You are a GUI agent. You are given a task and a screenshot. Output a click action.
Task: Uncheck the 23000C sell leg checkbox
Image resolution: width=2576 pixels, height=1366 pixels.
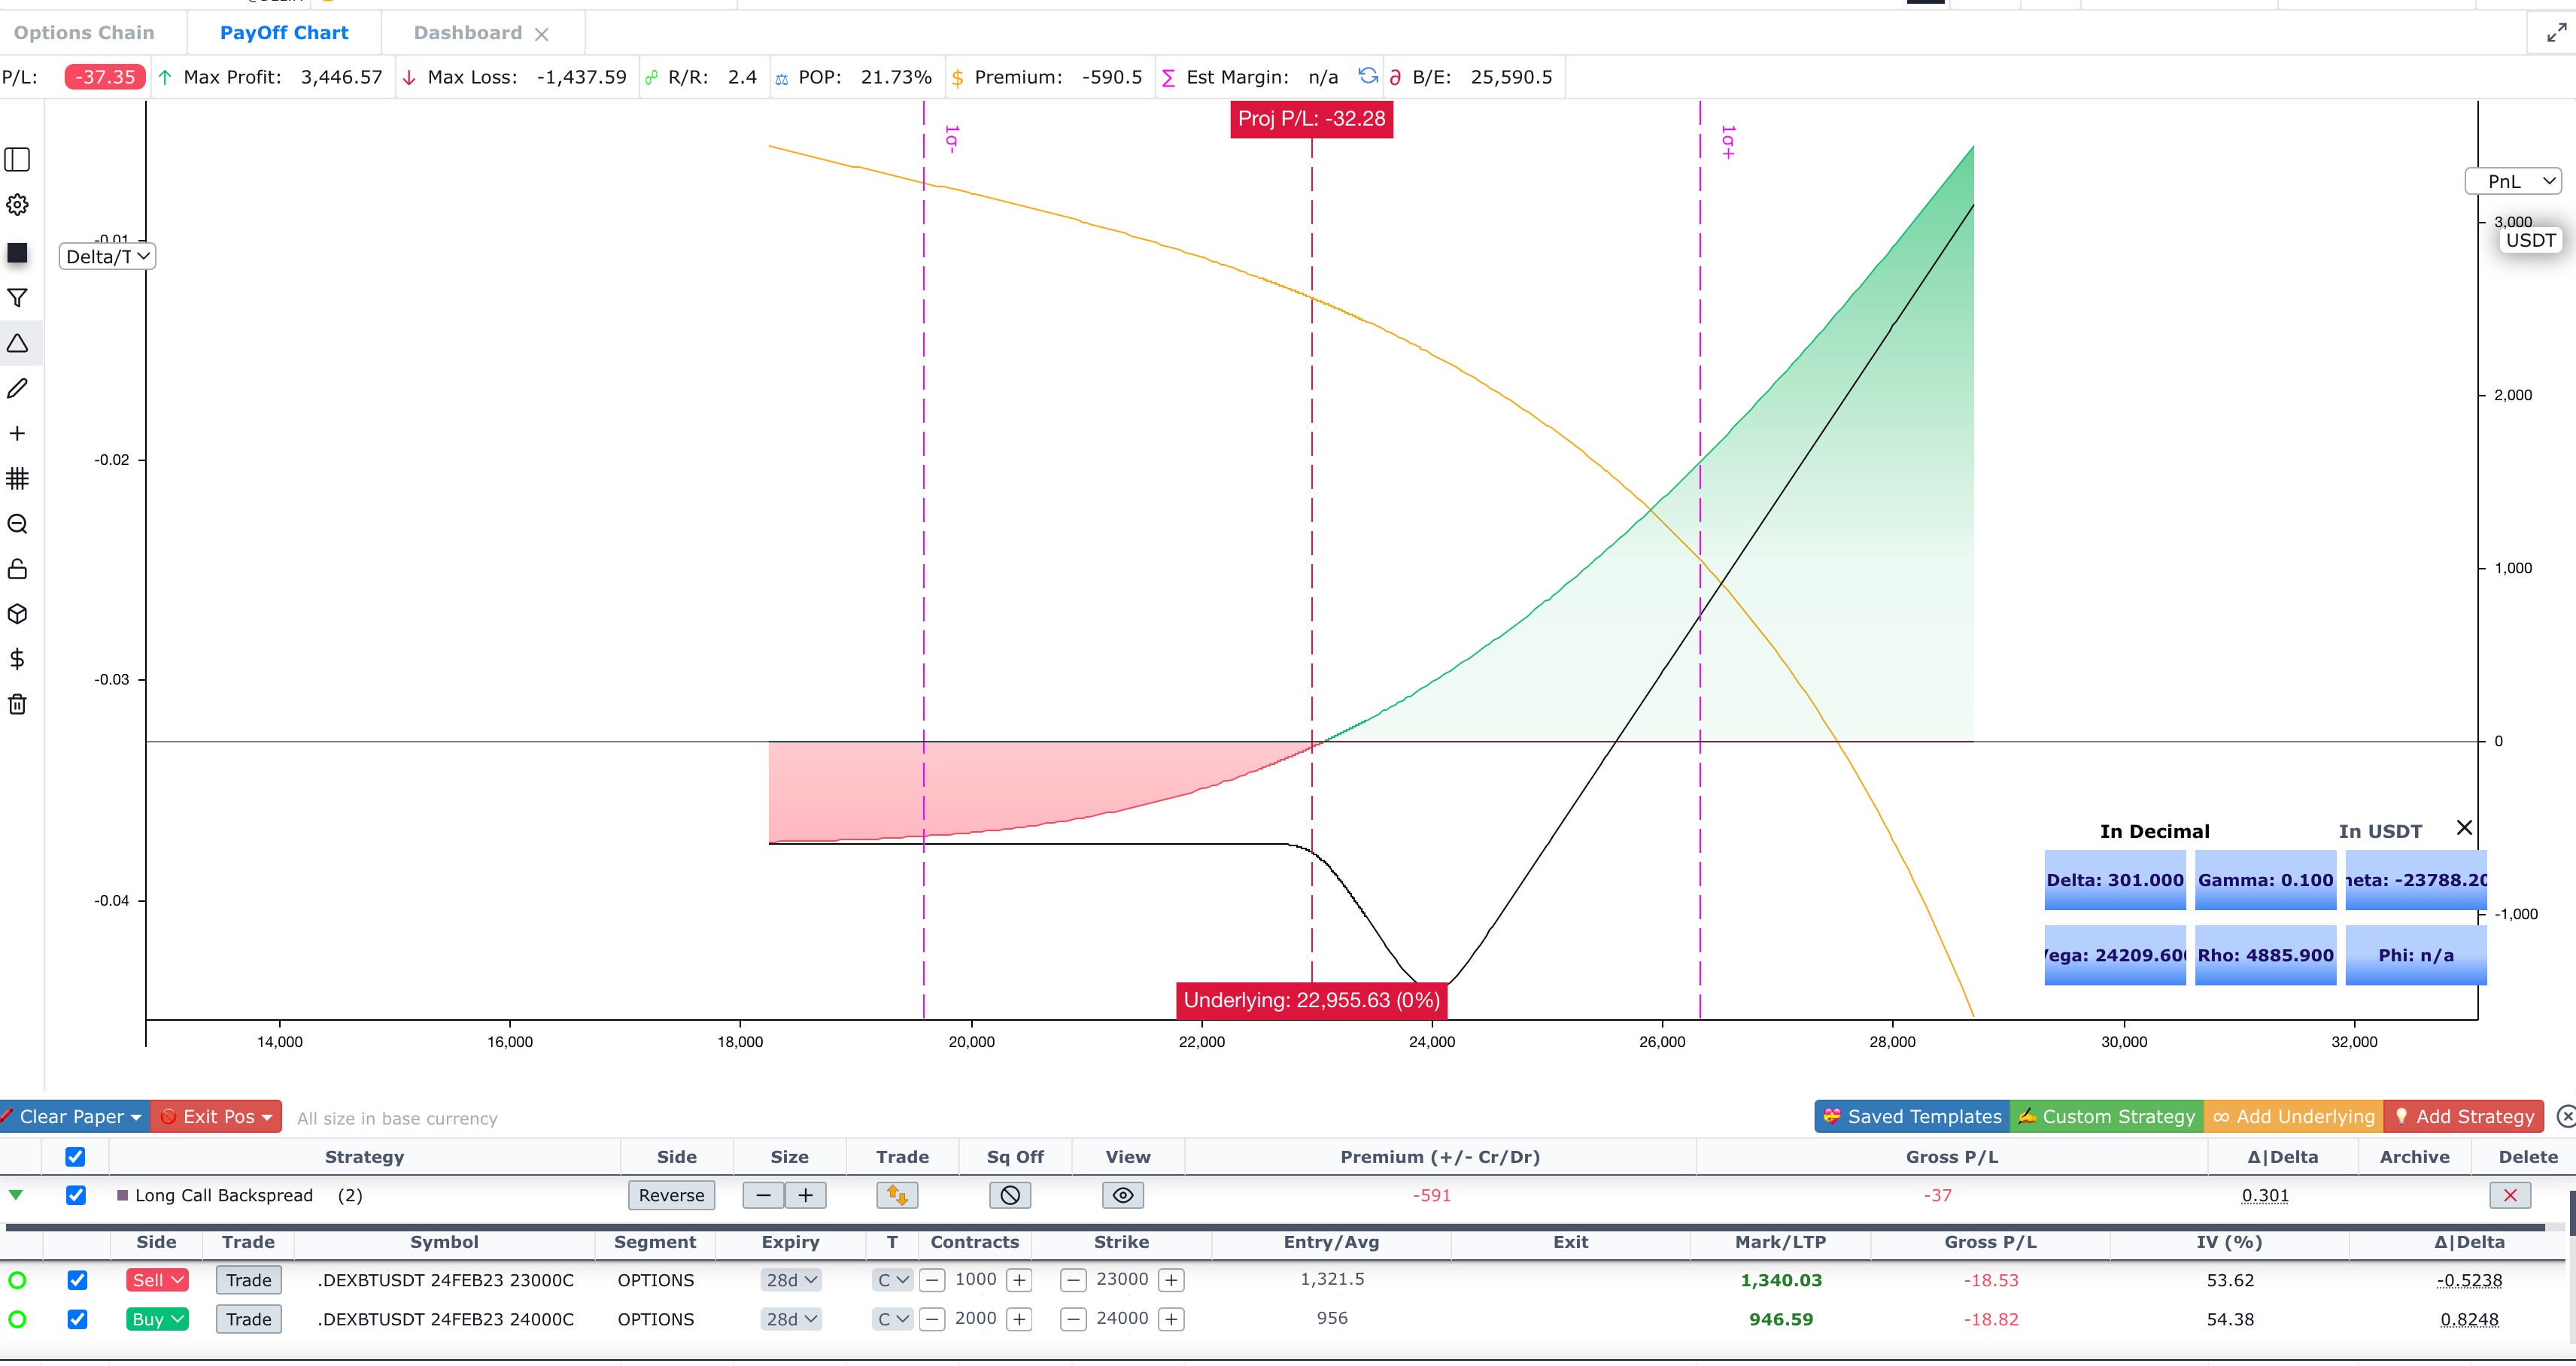77,1280
